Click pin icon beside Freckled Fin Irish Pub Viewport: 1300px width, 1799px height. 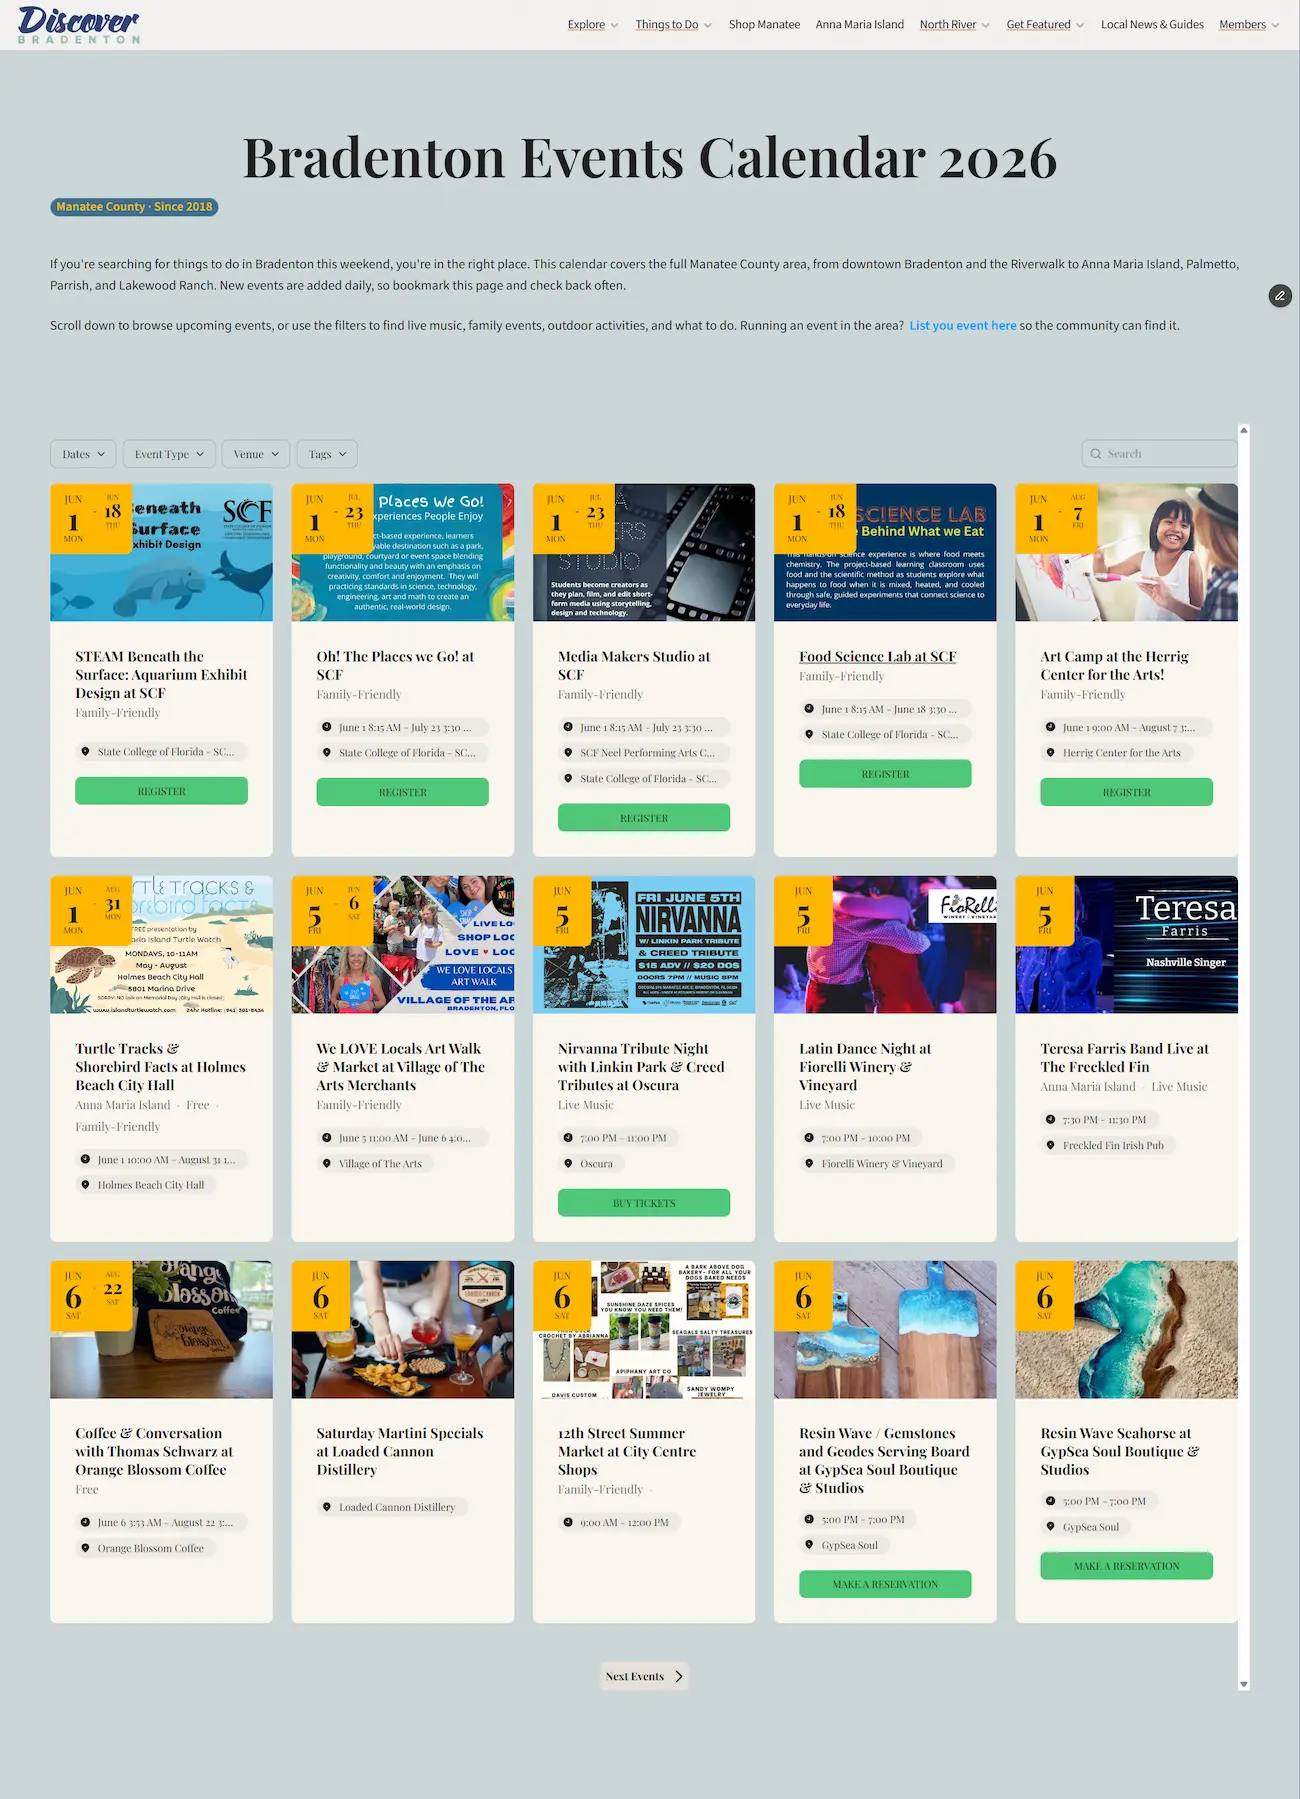click(1050, 1146)
